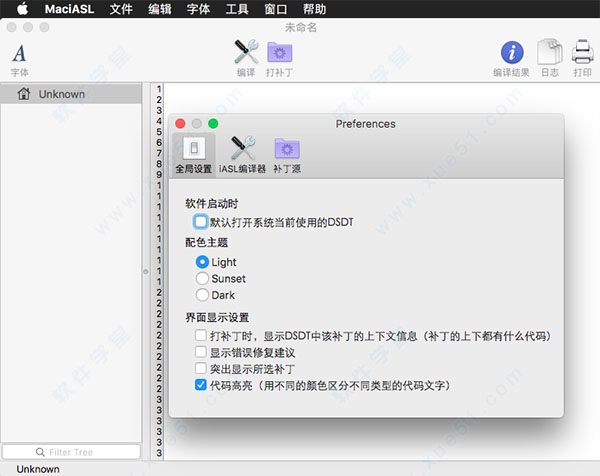Select the Unknown tree row
This screenshot has width=600, height=476.
(x=71, y=94)
